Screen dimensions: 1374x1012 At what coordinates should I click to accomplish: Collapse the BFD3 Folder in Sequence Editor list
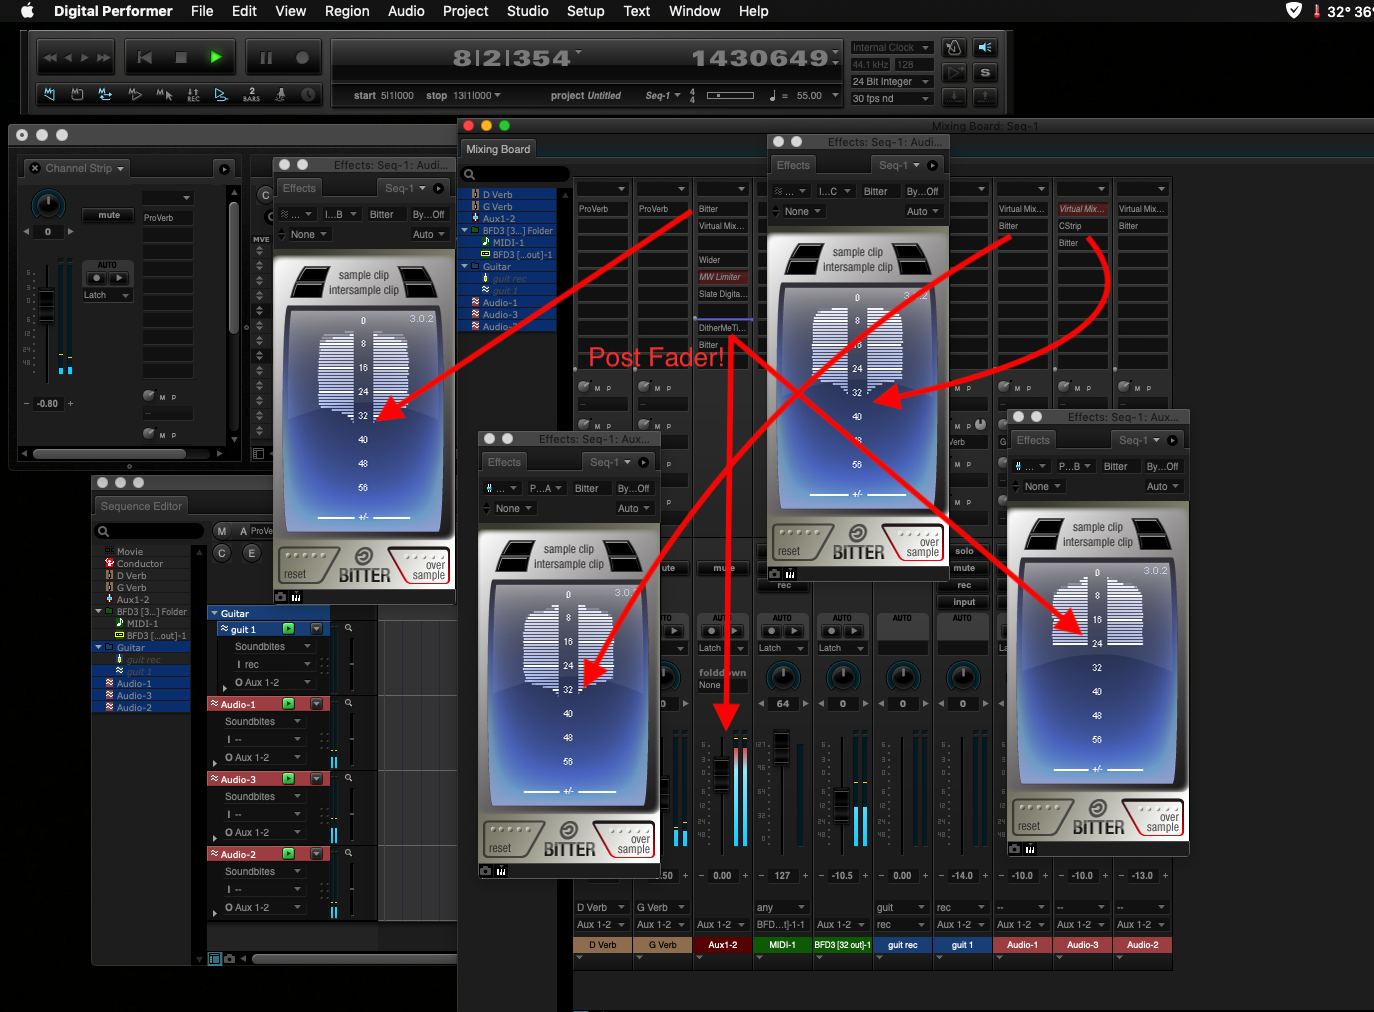point(98,611)
